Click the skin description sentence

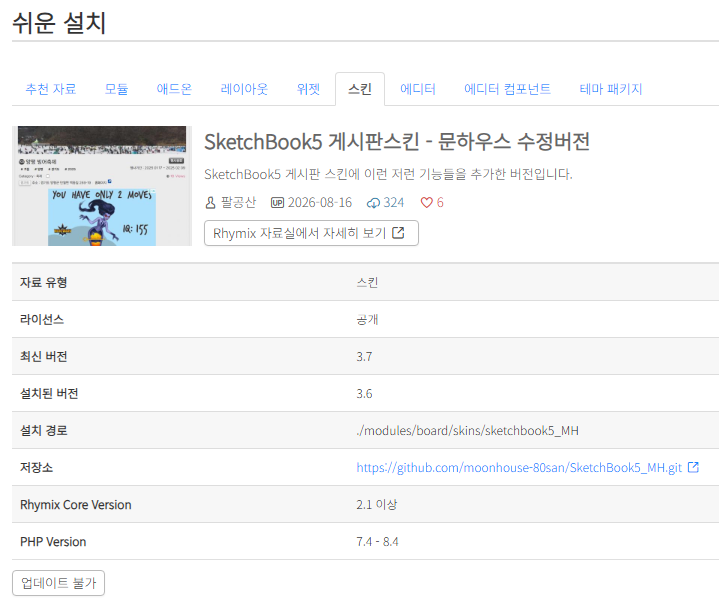388,174
